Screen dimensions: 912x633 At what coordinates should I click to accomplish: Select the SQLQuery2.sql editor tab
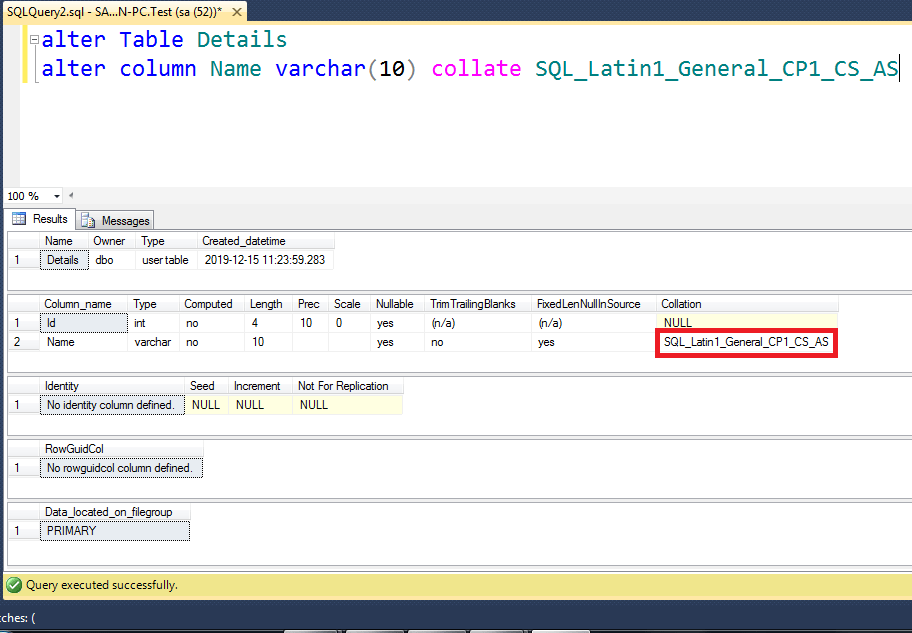pos(110,12)
